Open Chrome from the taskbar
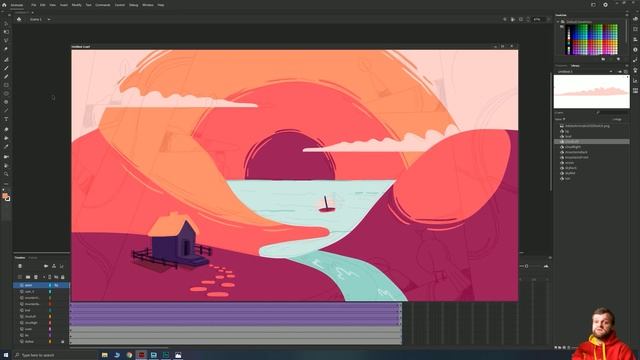Screen dimensions: 640x360 [129, 355]
